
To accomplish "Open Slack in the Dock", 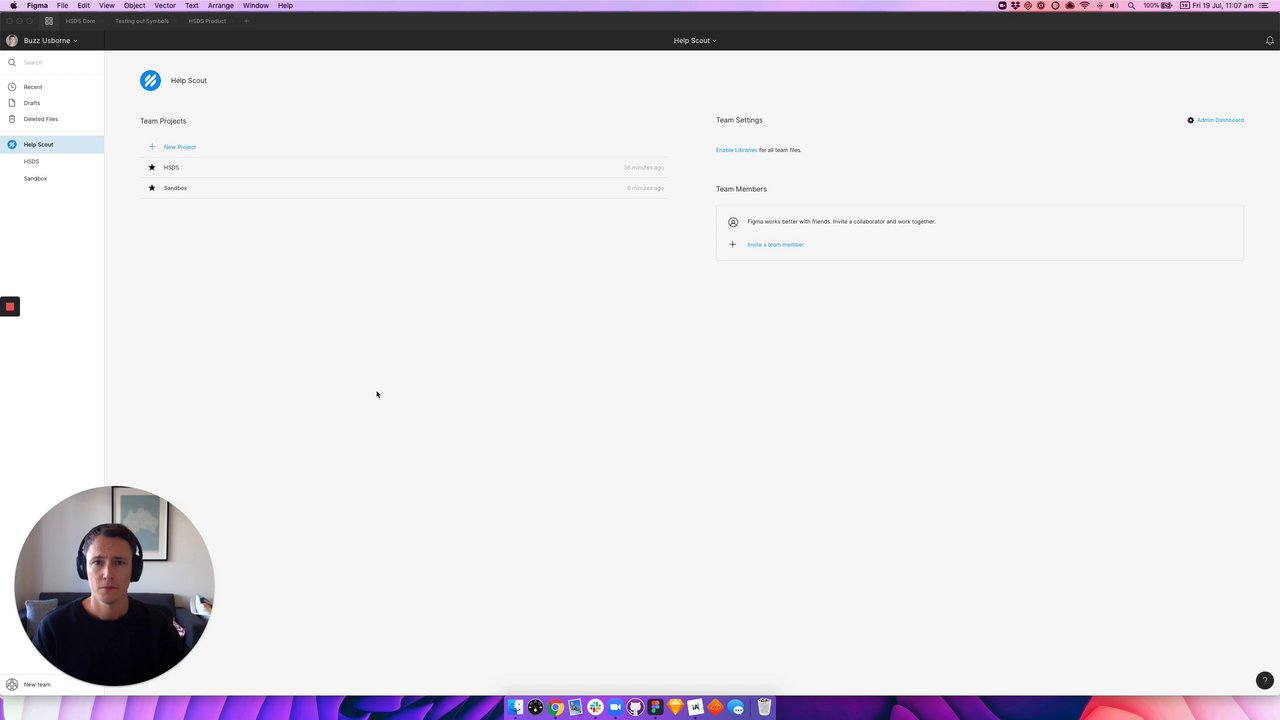I will coord(595,707).
